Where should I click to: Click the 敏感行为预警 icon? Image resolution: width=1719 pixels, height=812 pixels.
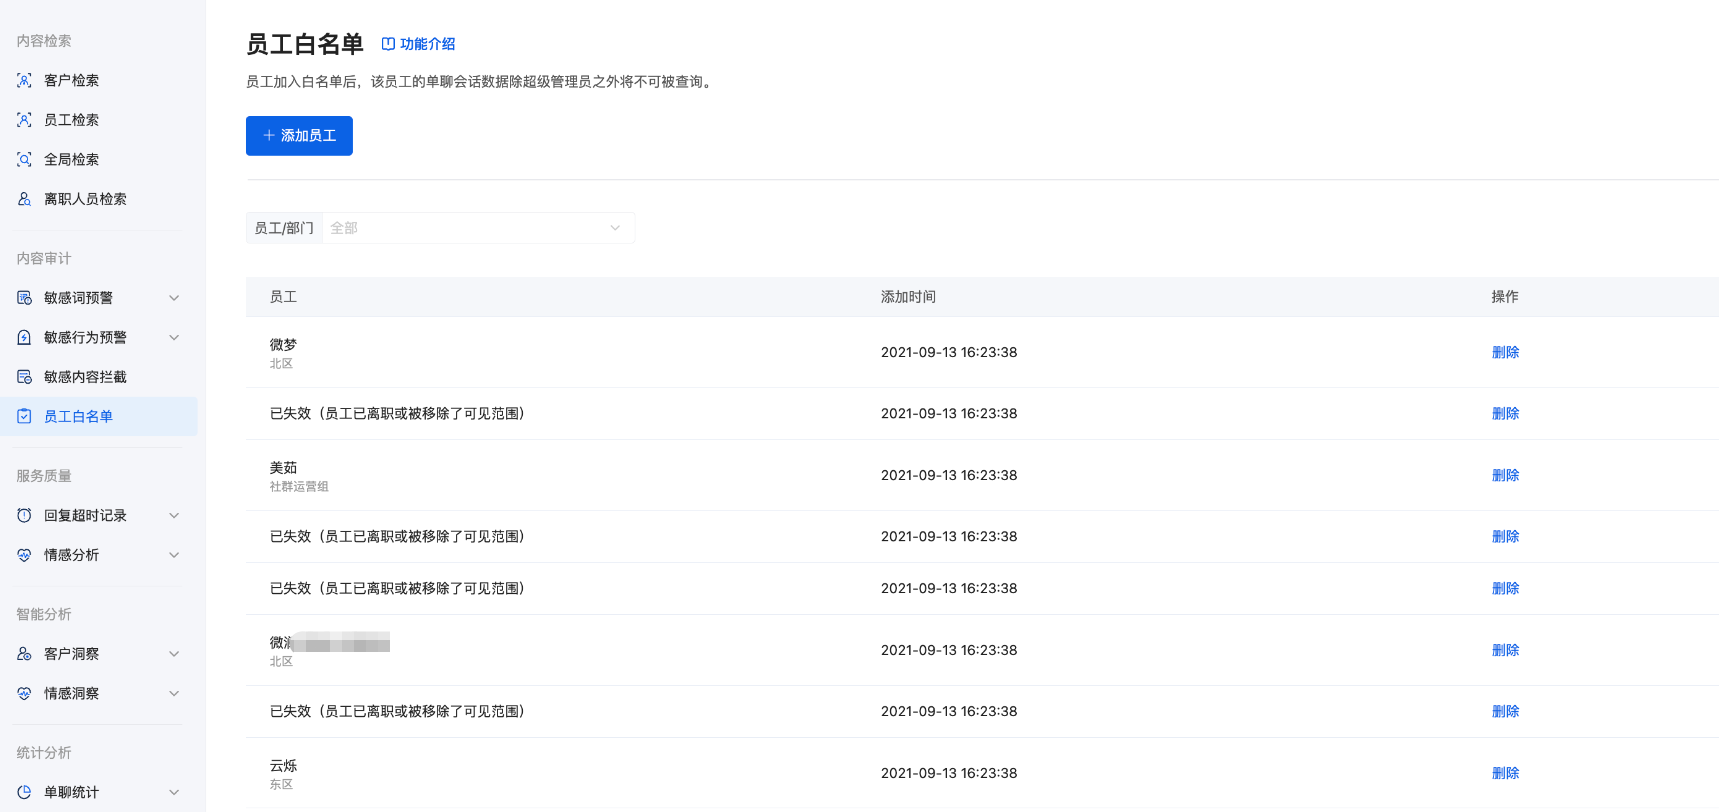click(x=24, y=337)
